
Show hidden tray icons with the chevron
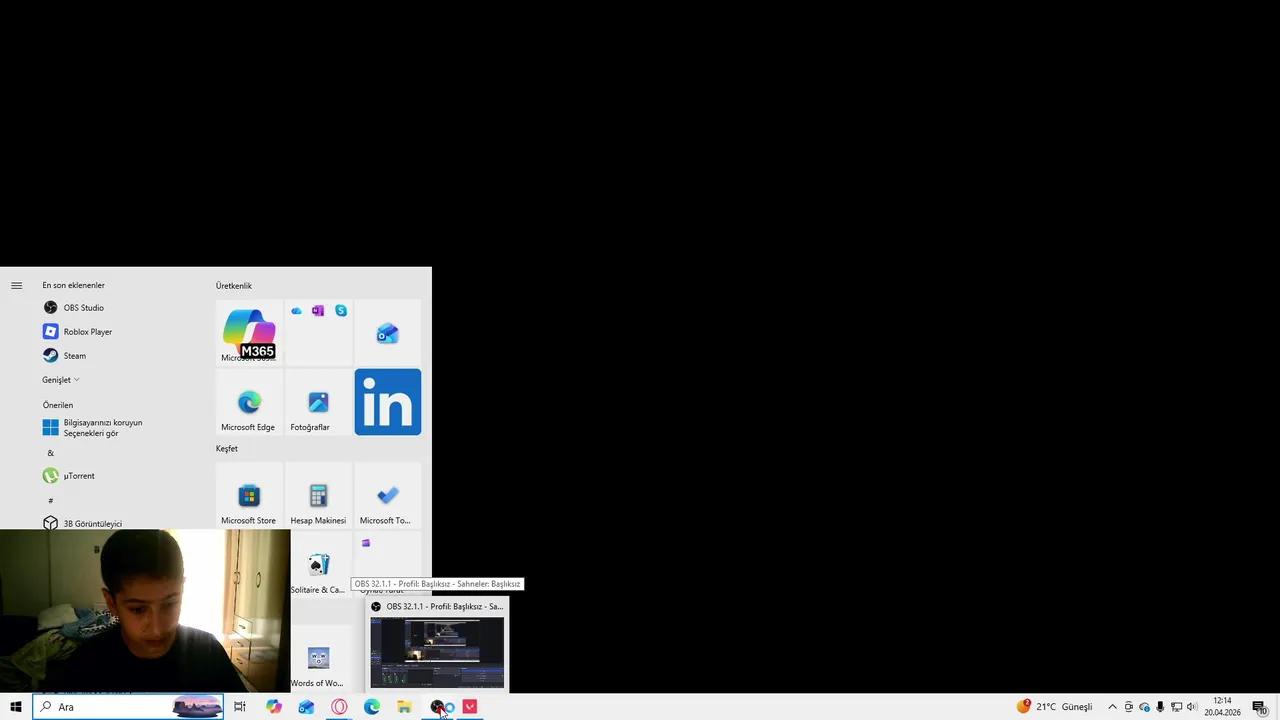coord(1112,707)
